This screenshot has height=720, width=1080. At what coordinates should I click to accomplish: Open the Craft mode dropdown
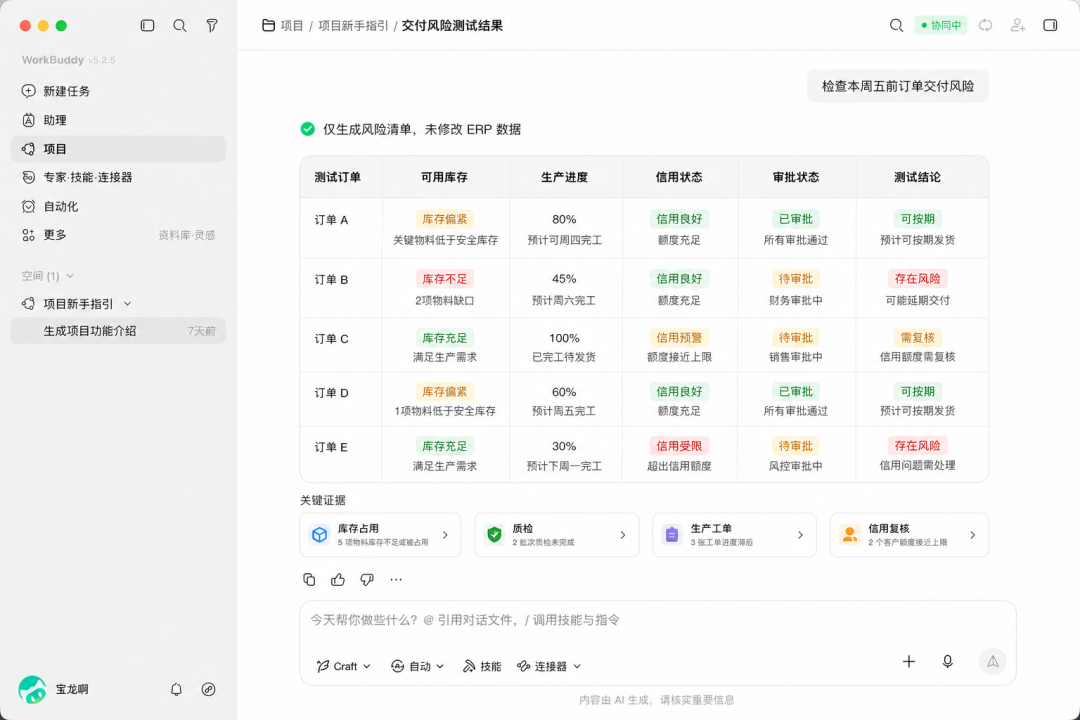tap(344, 666)
